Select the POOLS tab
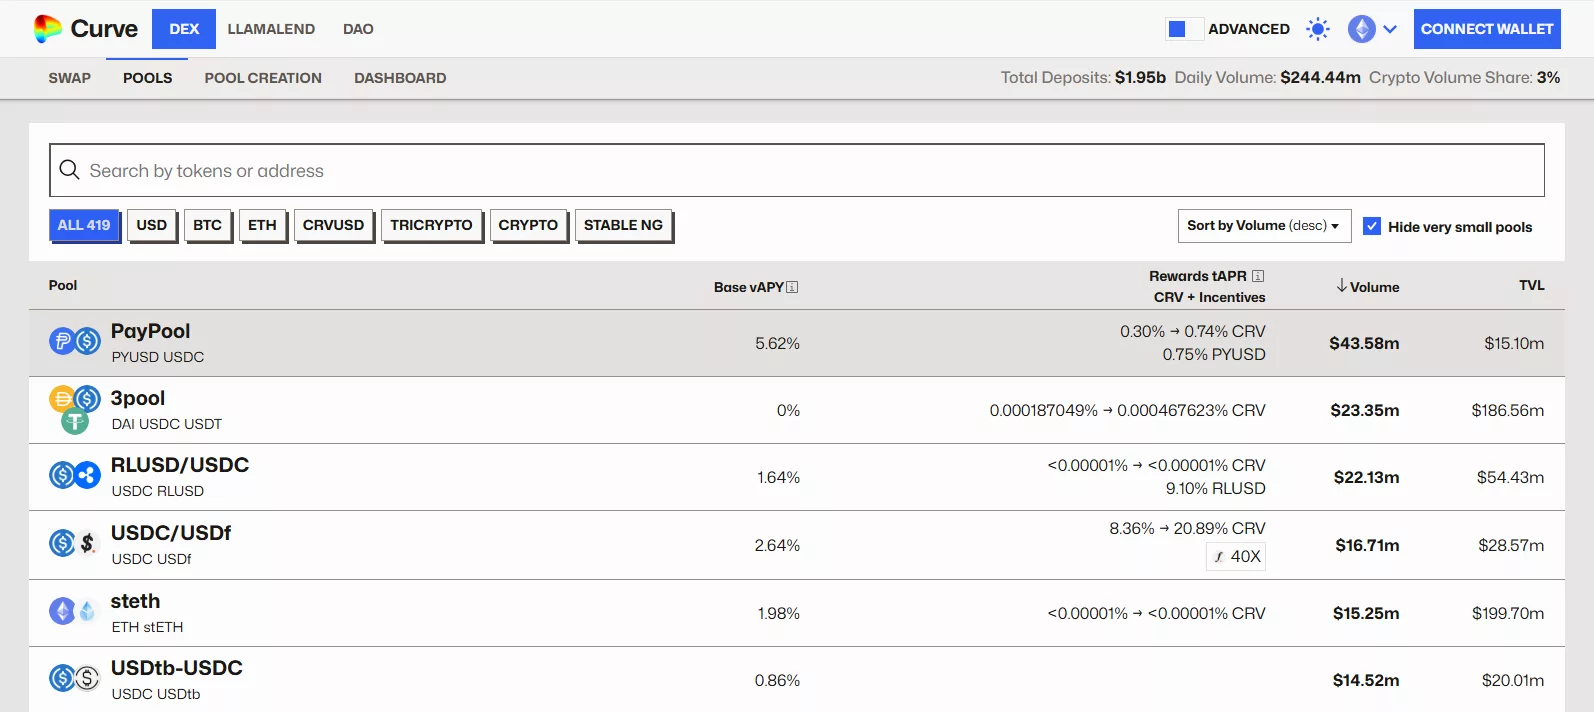1594x712 pixels. 148,78
